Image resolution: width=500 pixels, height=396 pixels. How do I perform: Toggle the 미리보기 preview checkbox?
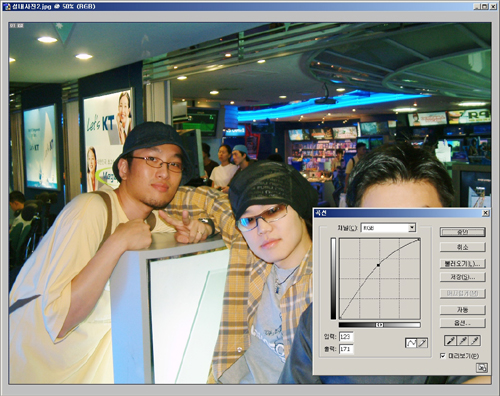[443, 356]
